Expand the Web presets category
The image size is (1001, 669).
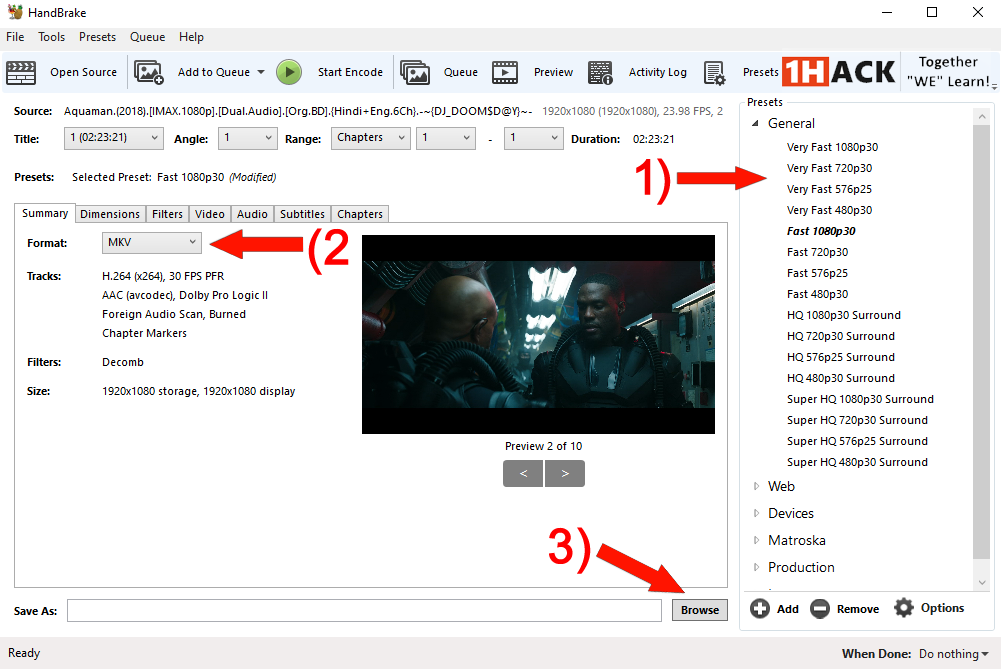click(756, 486)
